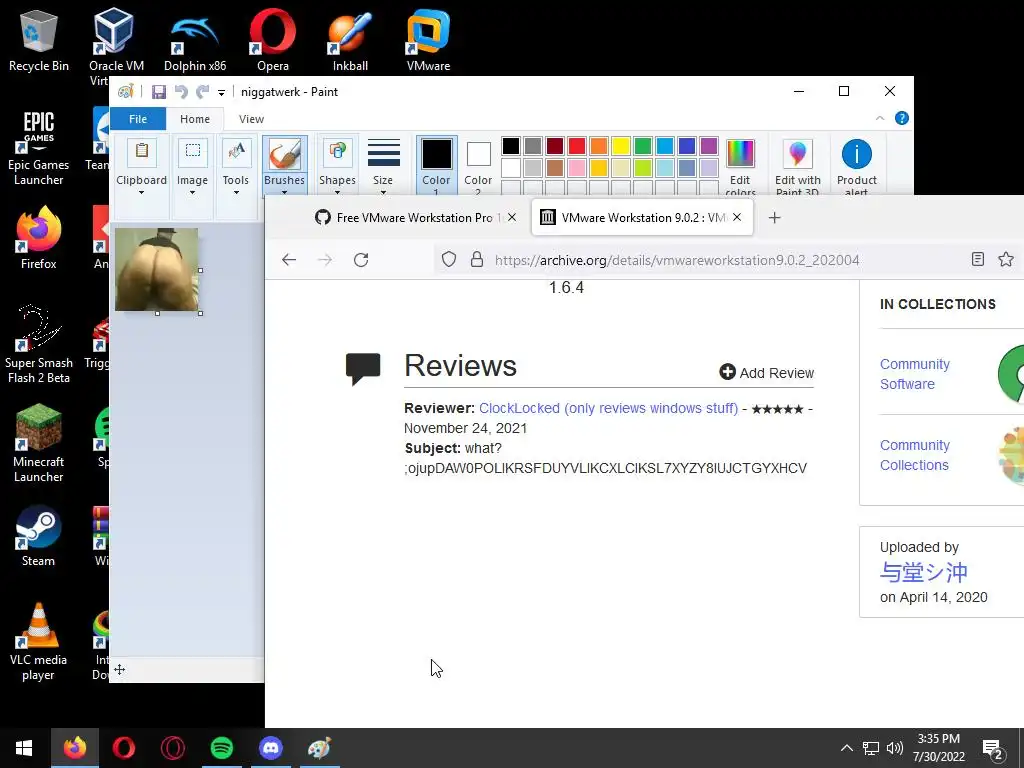Open VLC media player desktop icon

coord(39,643)
